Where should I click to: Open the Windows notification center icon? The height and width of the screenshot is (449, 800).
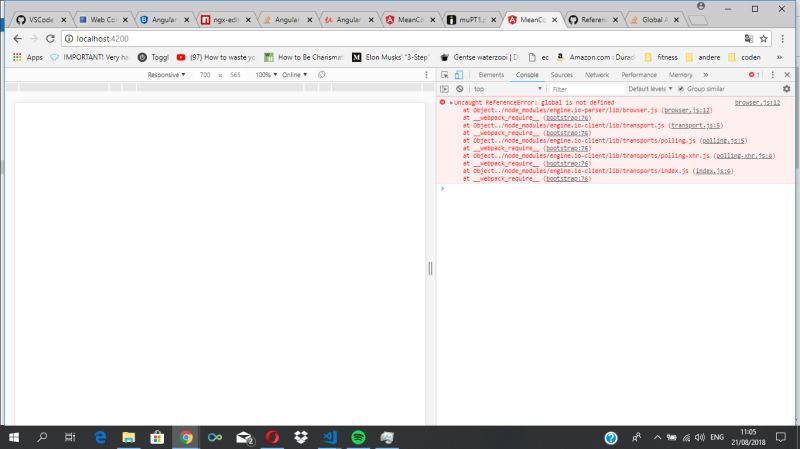click(781, 437)
